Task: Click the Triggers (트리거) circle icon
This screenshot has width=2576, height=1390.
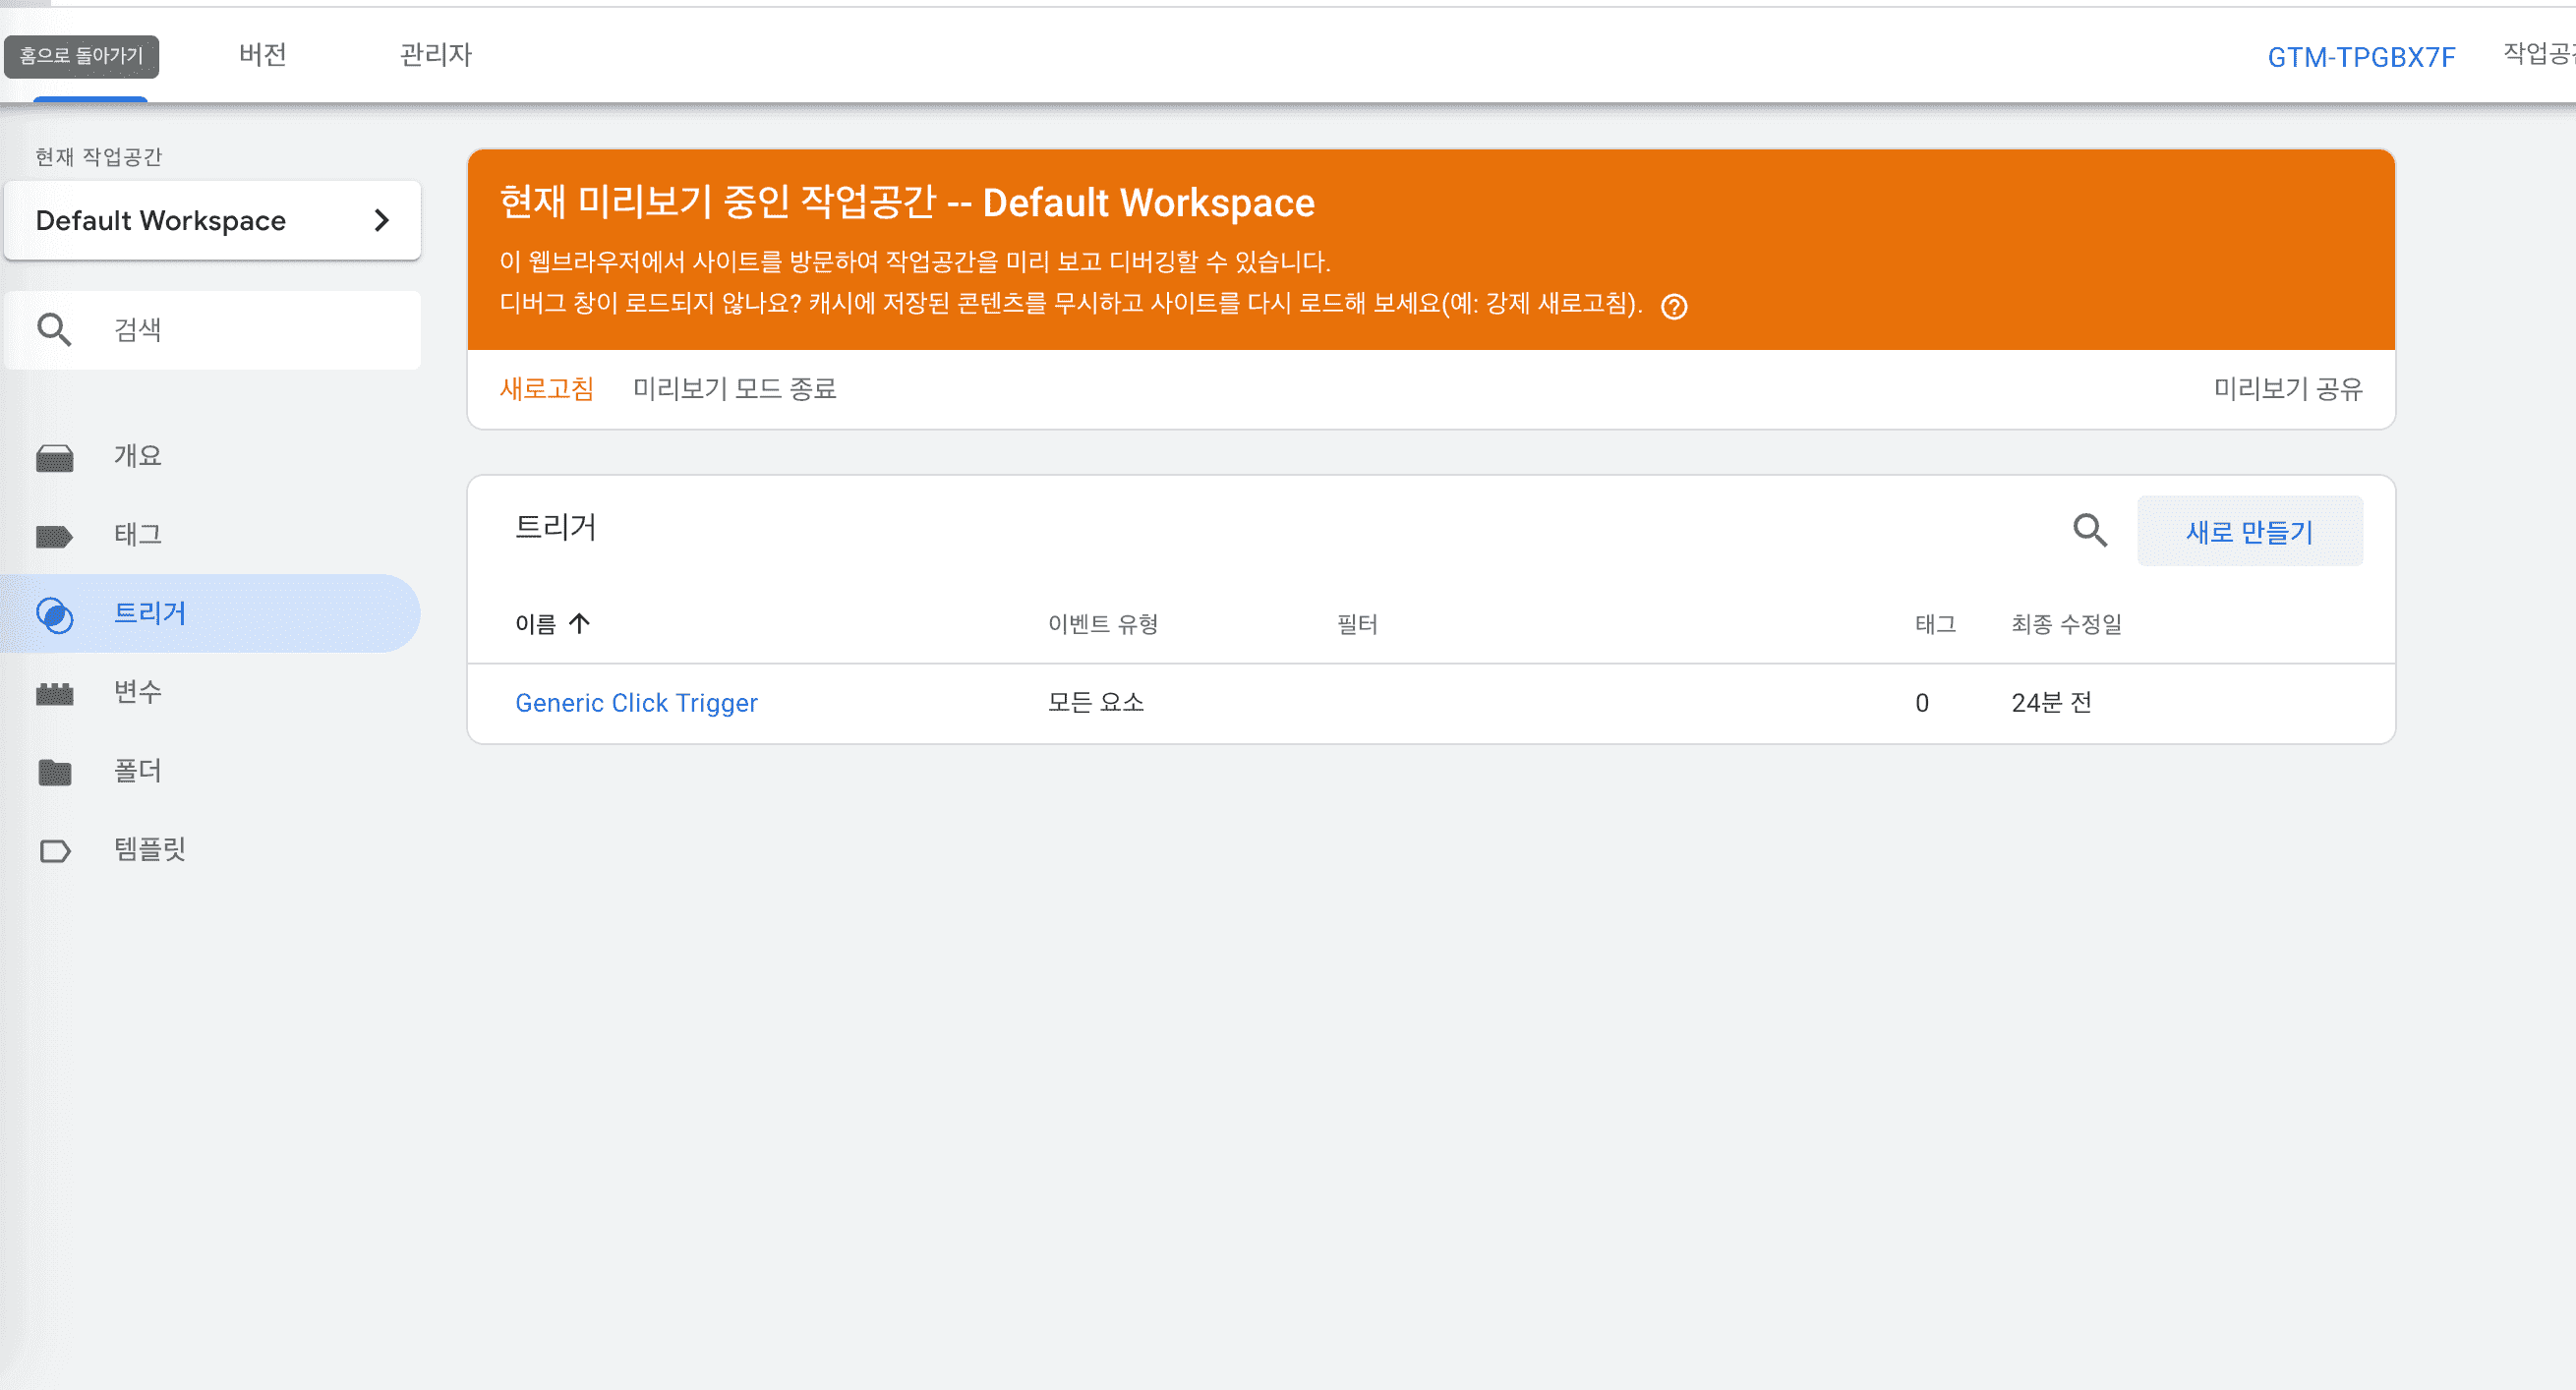Action: (x=54, y=614)
